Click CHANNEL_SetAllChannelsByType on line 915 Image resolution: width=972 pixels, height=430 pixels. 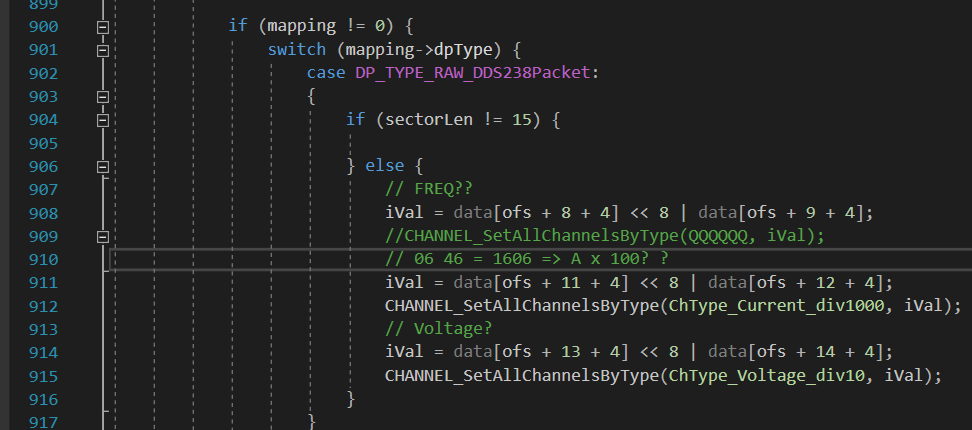[x=521, y=375]
